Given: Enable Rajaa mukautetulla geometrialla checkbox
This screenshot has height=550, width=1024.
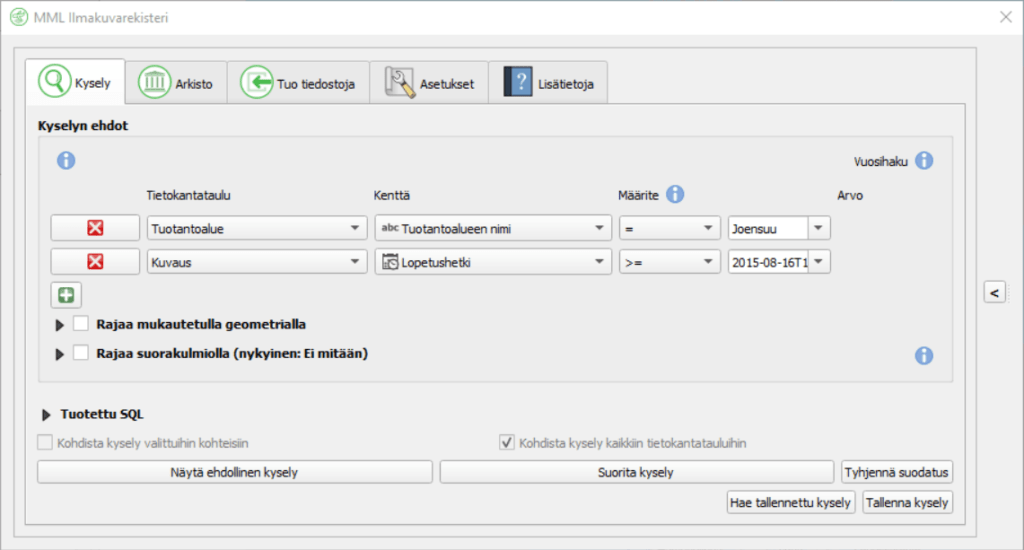Looking at the screenshot, I should click(81, 324).
